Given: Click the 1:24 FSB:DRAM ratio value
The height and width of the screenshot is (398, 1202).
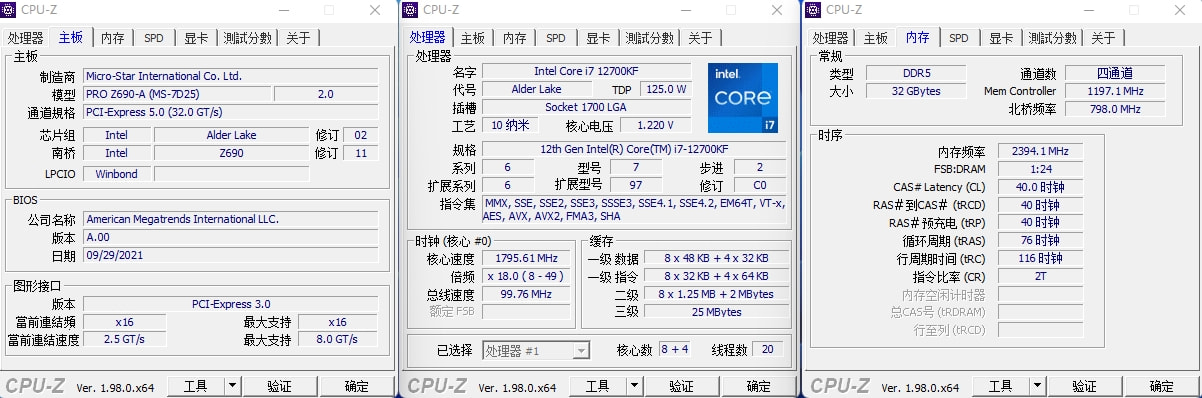Looking at the screenshot, I should click(x=1039, y=169).
